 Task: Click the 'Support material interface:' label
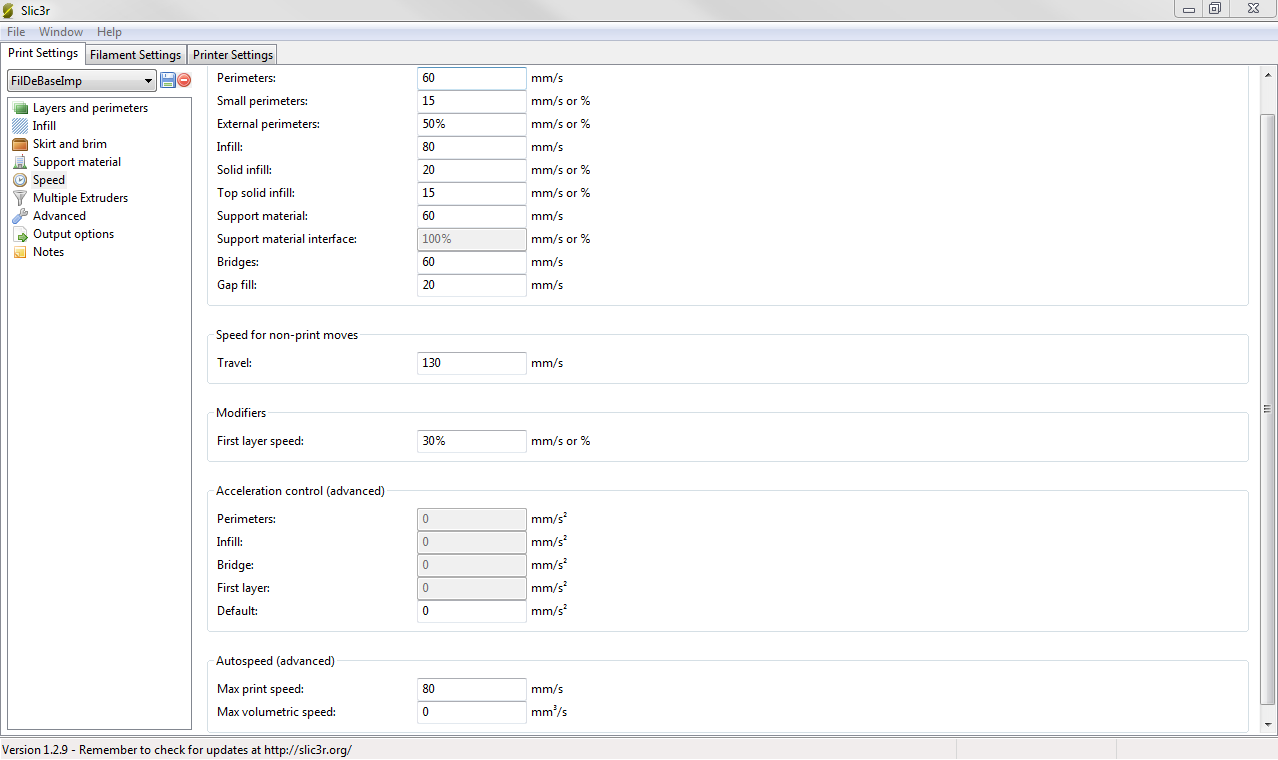[287, 239]
